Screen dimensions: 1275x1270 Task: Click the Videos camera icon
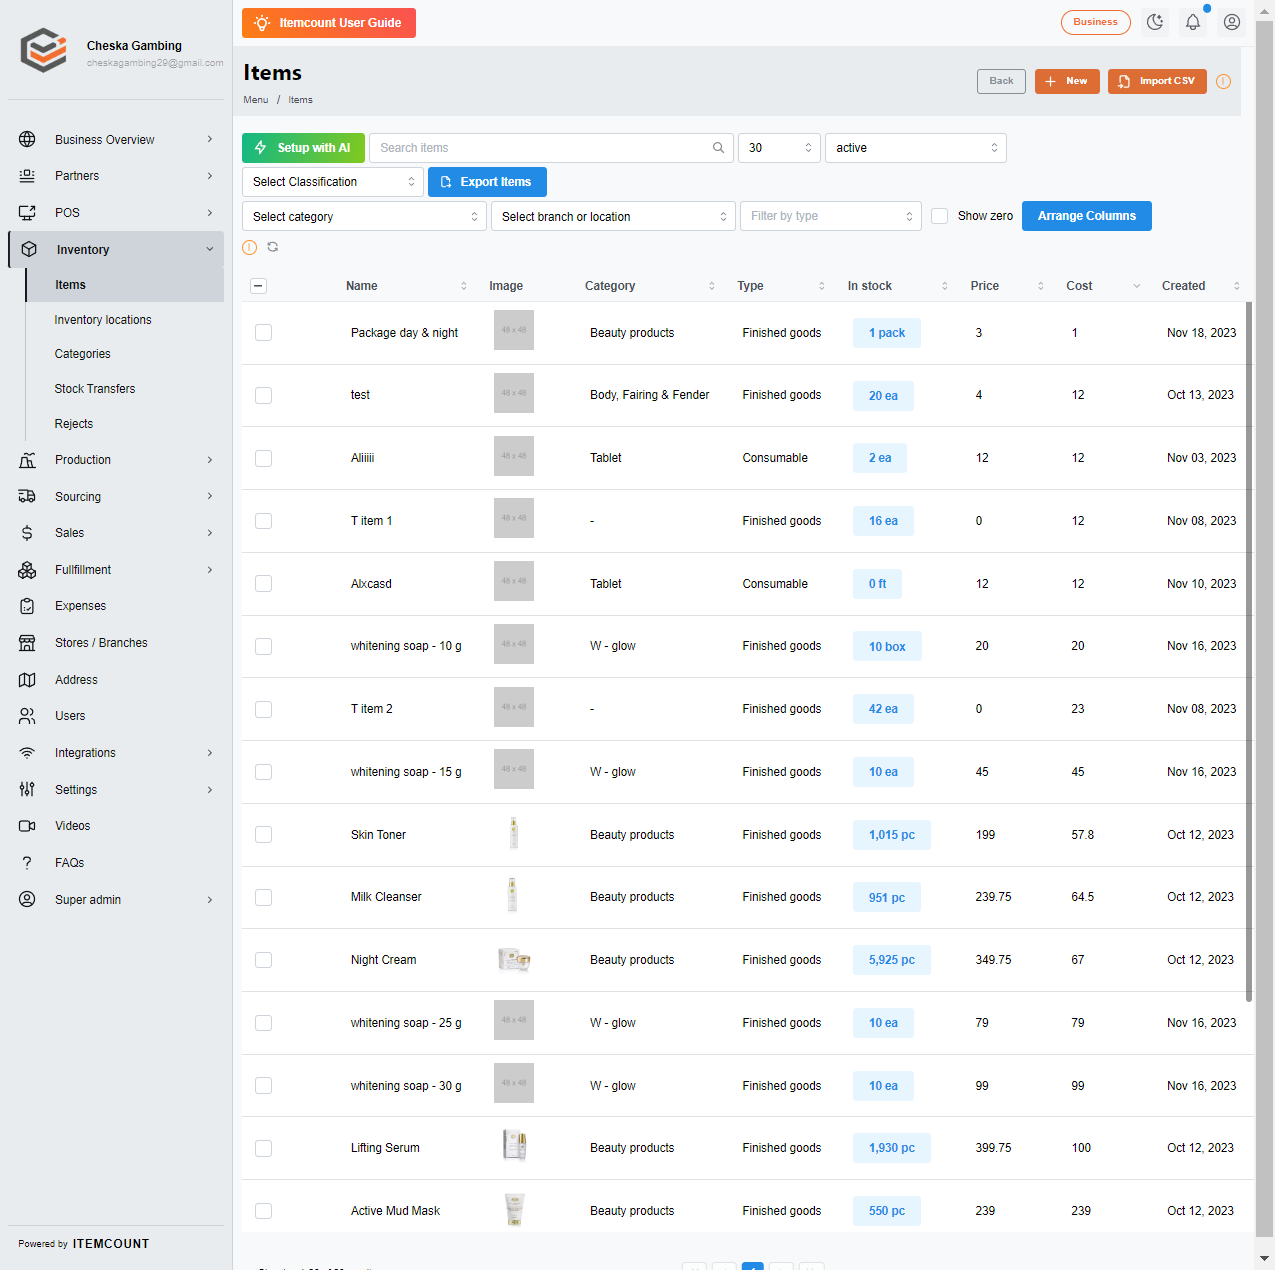click(x=27, y=826)
